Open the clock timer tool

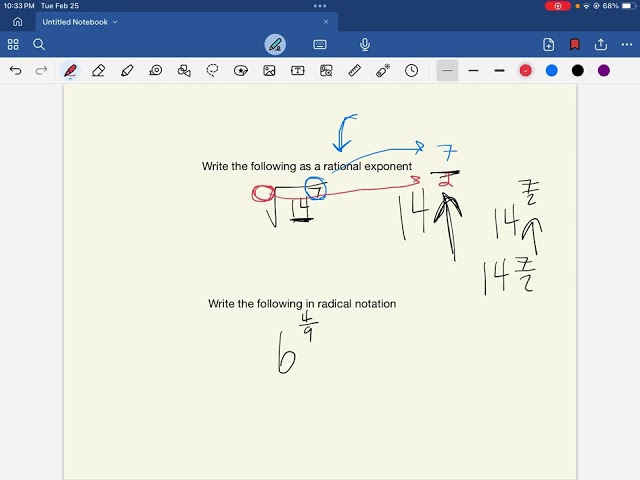click(411, 71)
